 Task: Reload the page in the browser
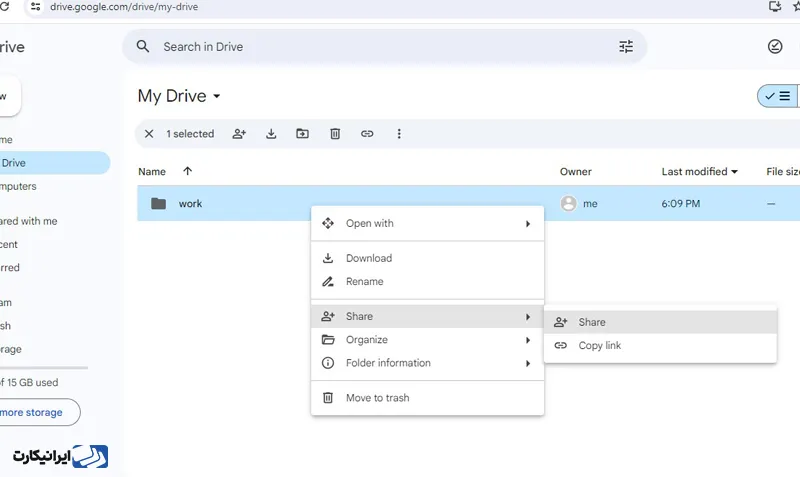pos(5,7)
